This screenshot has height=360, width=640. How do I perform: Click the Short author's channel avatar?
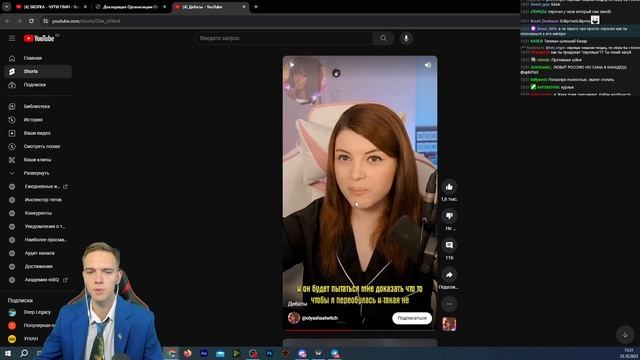point(294,318)
